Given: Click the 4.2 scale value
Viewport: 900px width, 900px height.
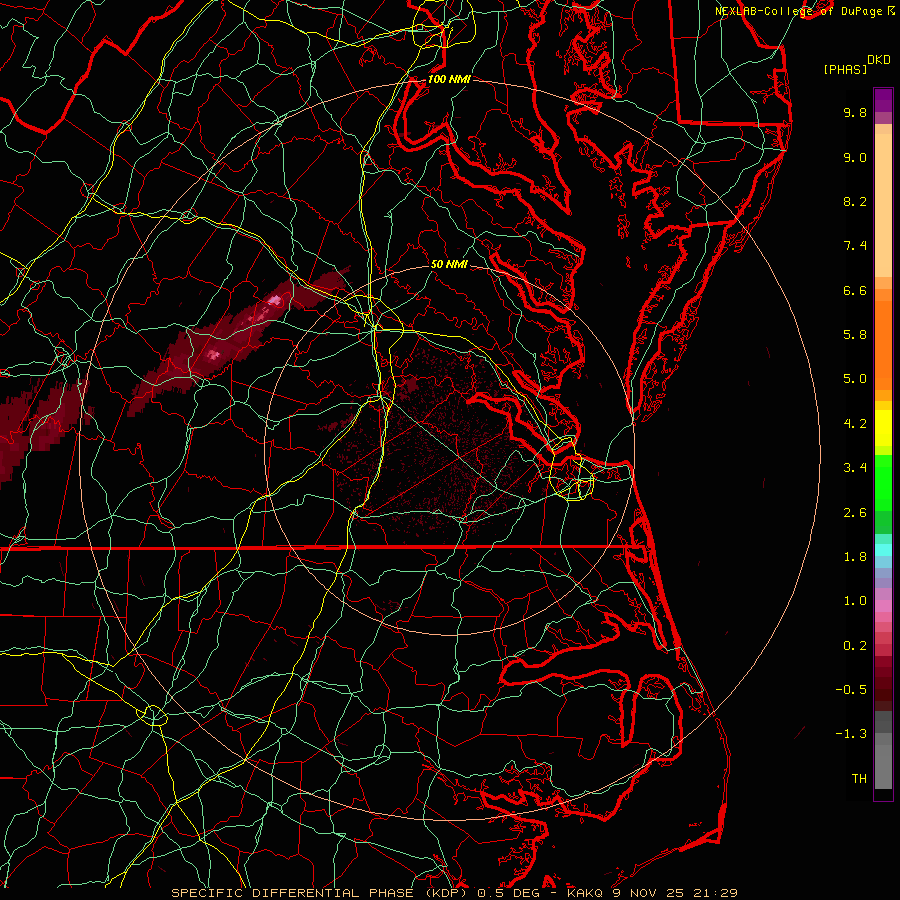Looking at the screenshot, I should coord(855,424).
